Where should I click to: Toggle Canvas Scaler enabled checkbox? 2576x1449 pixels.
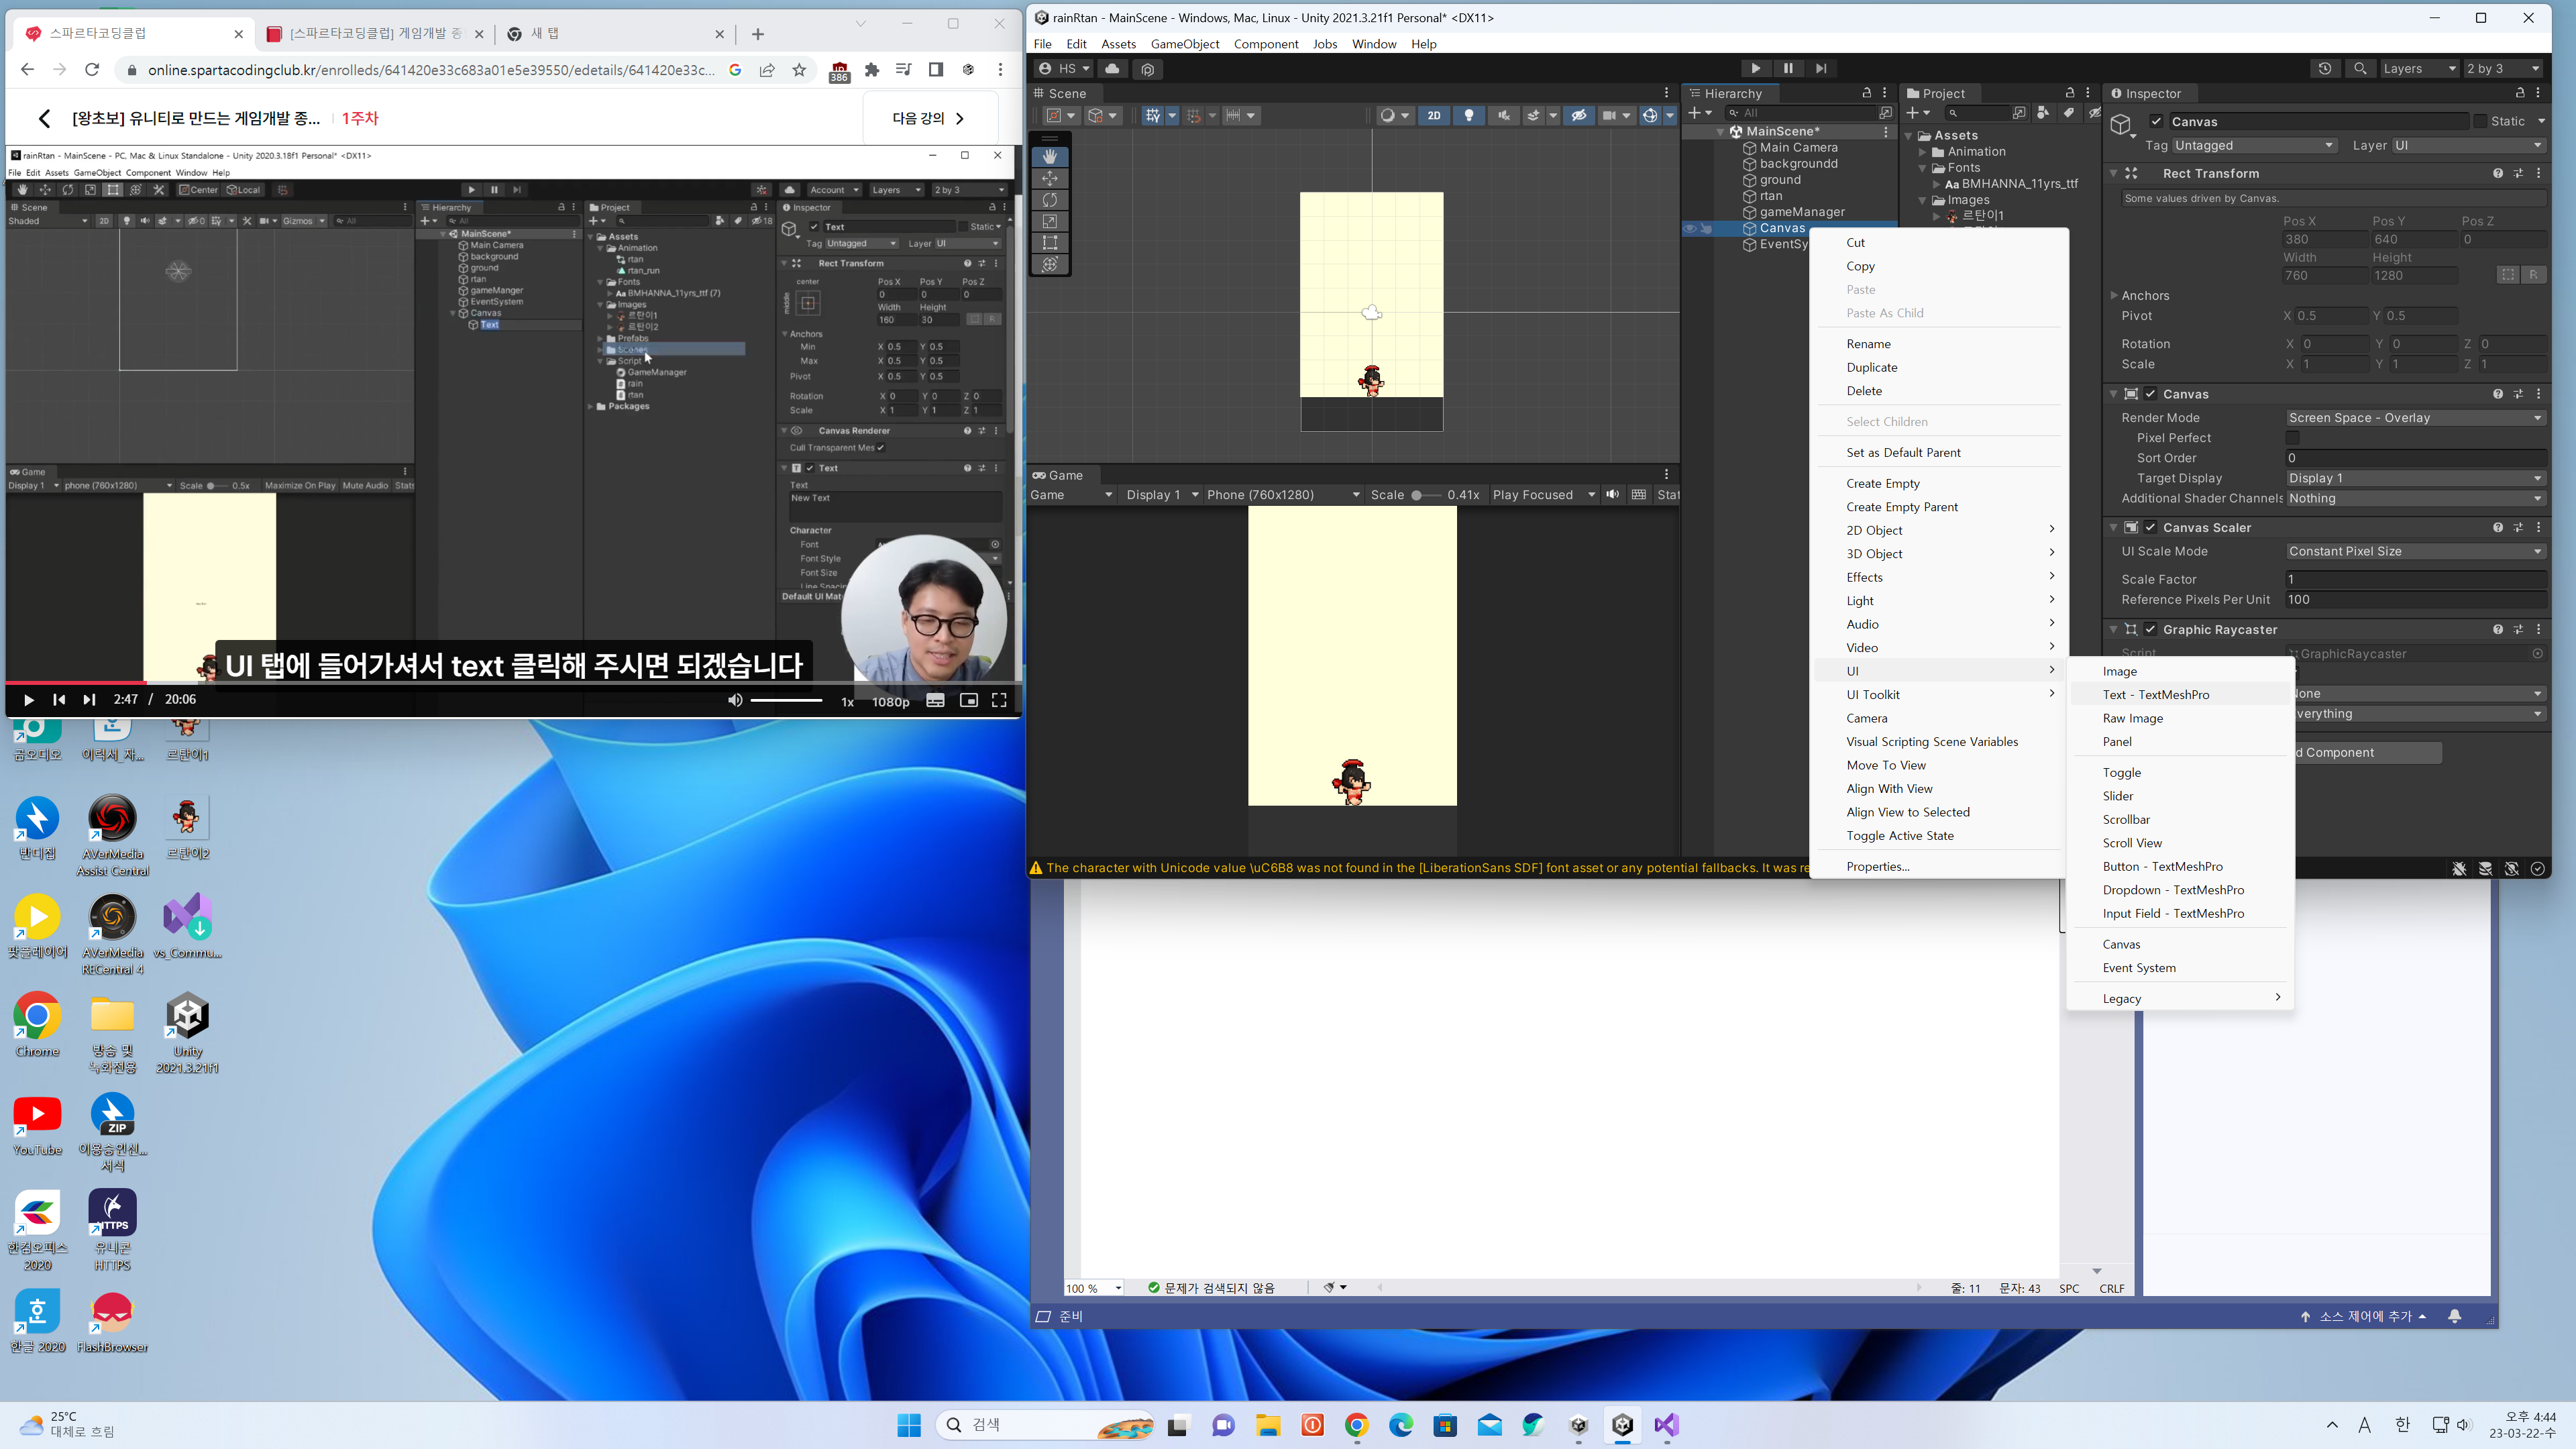point(2150,528)
